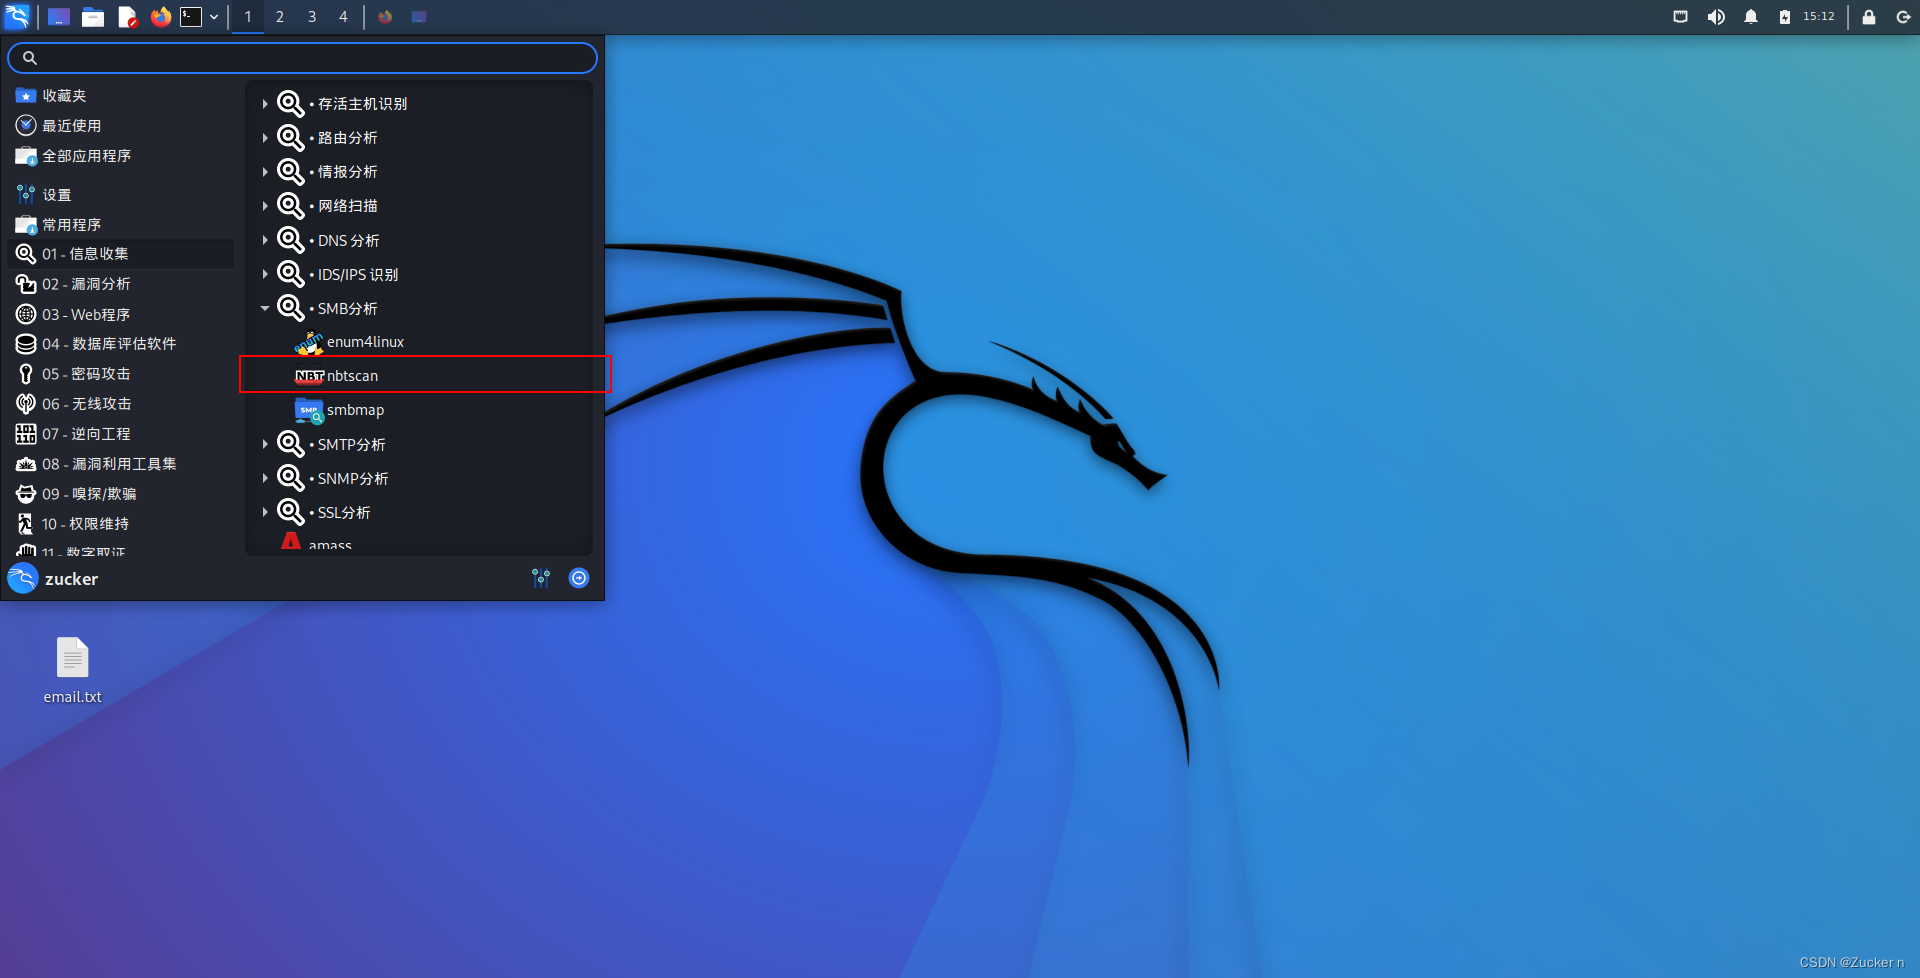Switch to workspace 4
This screenshot has width=1920, height=978.
pos(343,17)
